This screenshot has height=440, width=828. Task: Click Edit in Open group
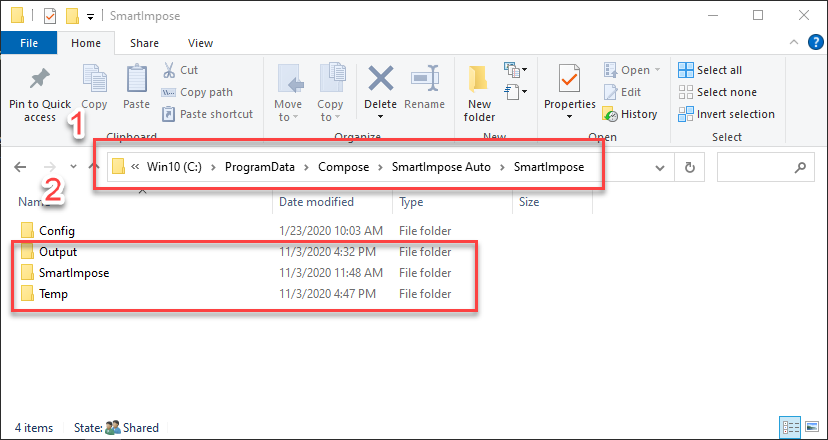[622, 92]
